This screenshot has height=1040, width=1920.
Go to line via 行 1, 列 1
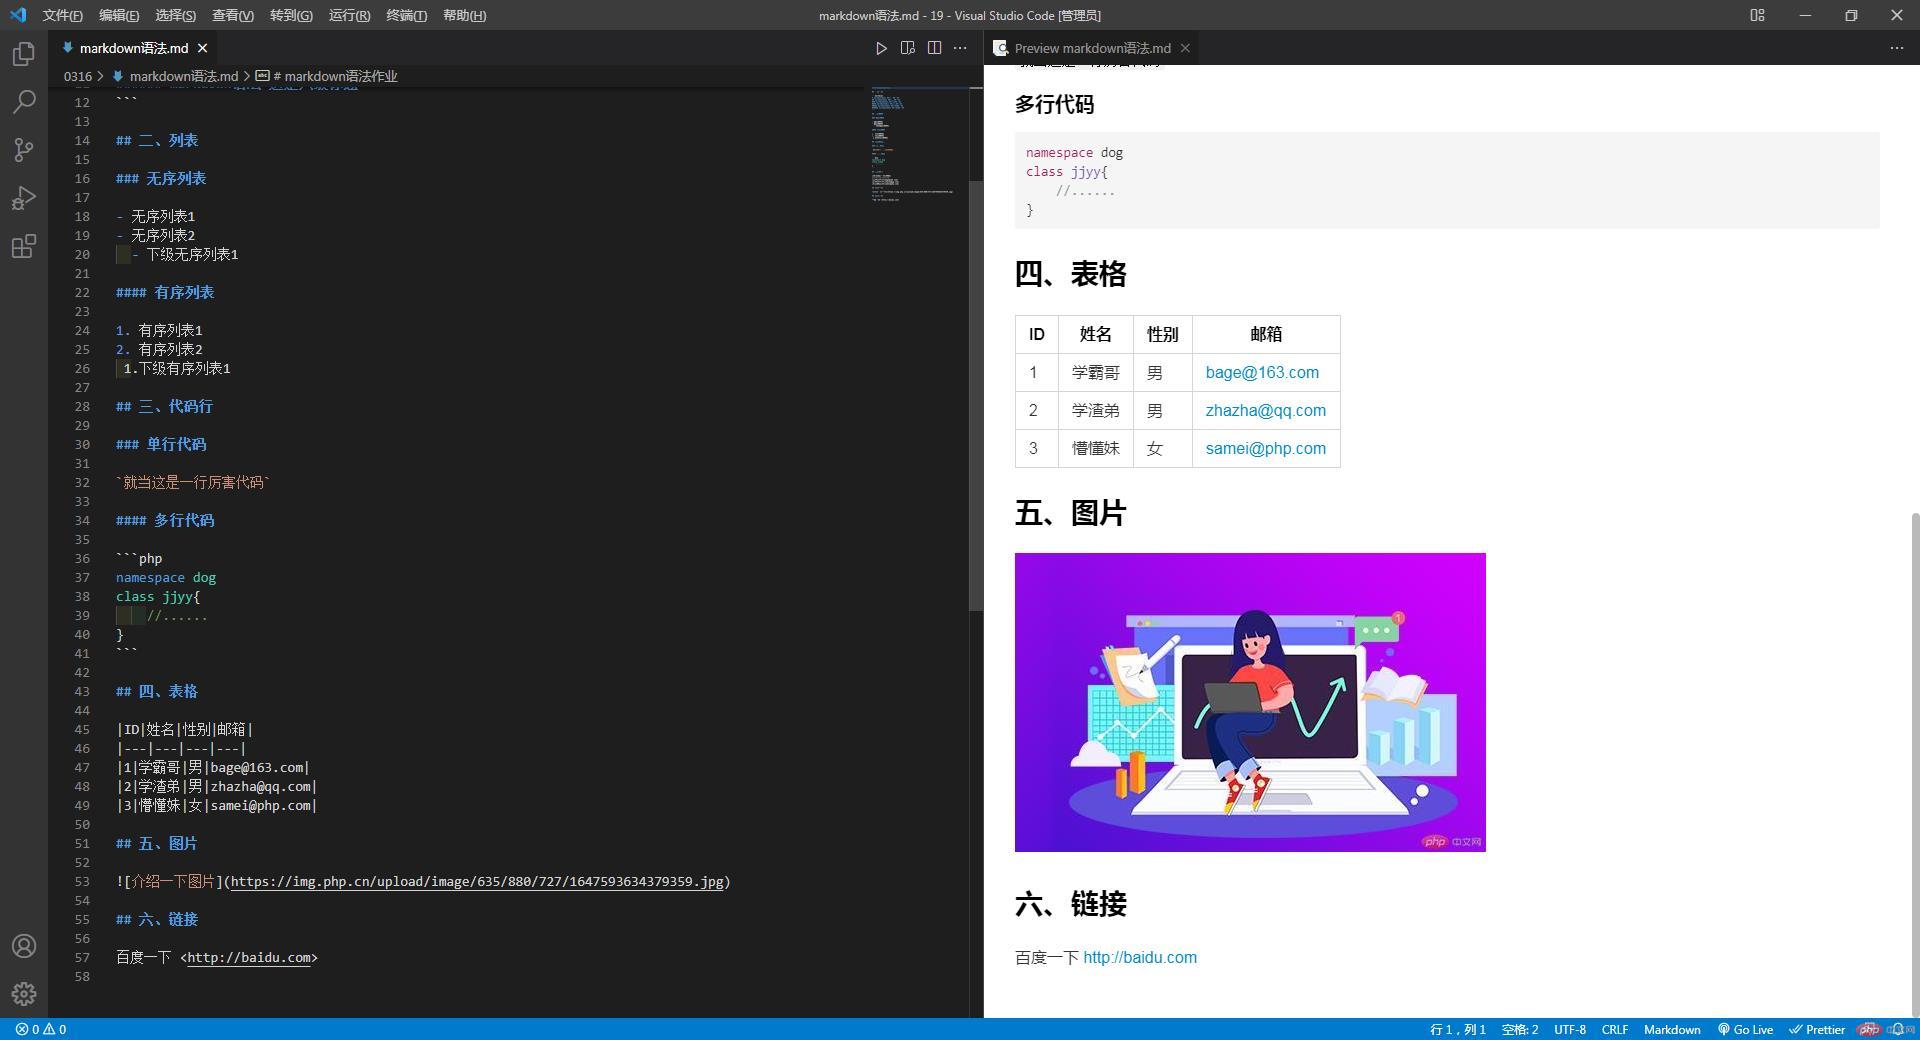coord(1457,1029)
